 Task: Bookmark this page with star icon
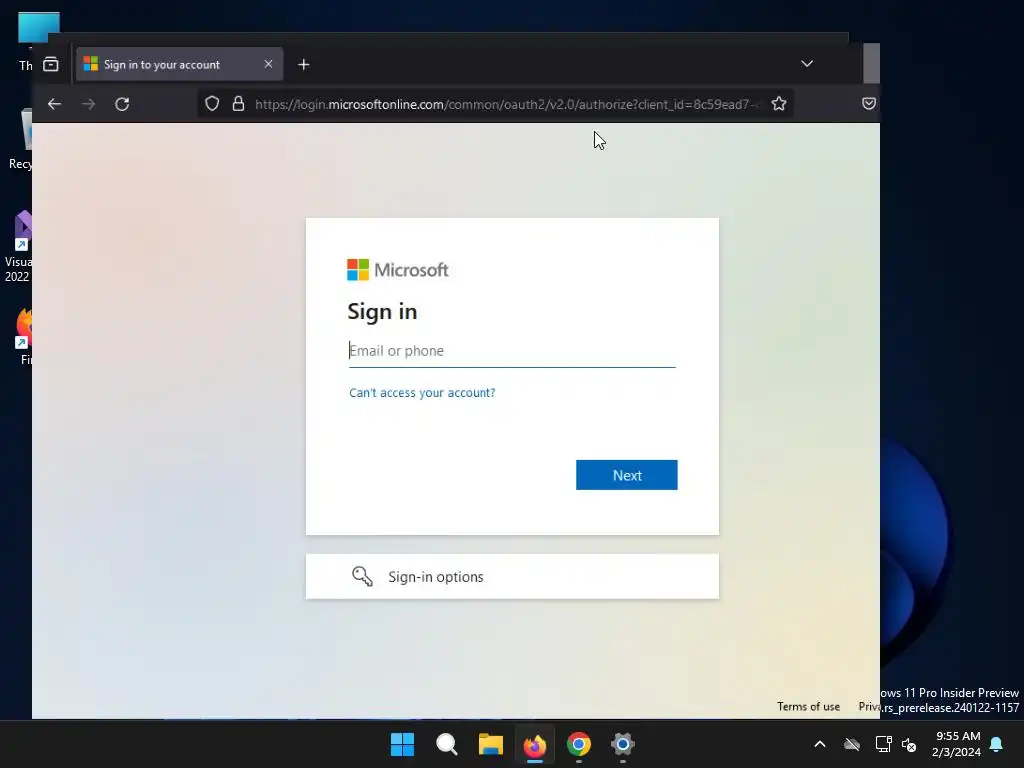point(778,104)
